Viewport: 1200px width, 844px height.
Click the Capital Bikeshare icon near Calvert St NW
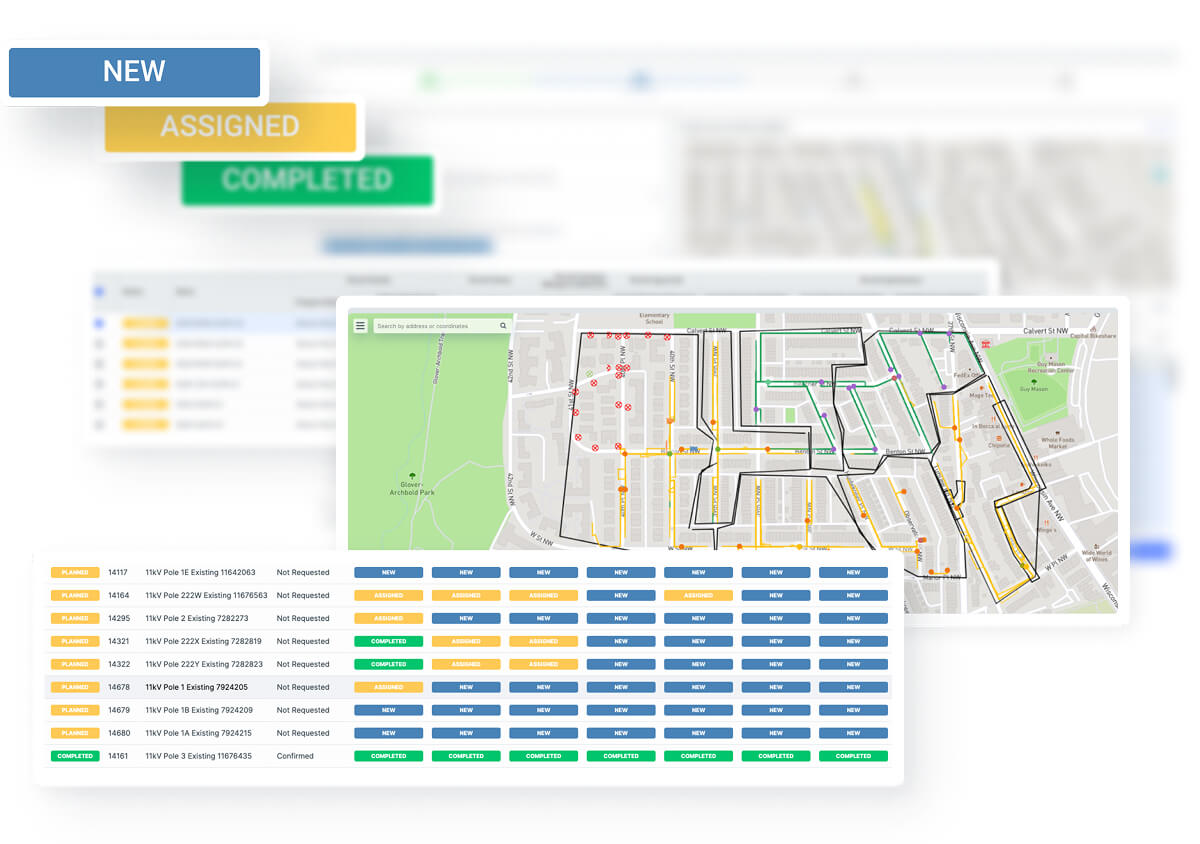click(x=1094, y=328)
